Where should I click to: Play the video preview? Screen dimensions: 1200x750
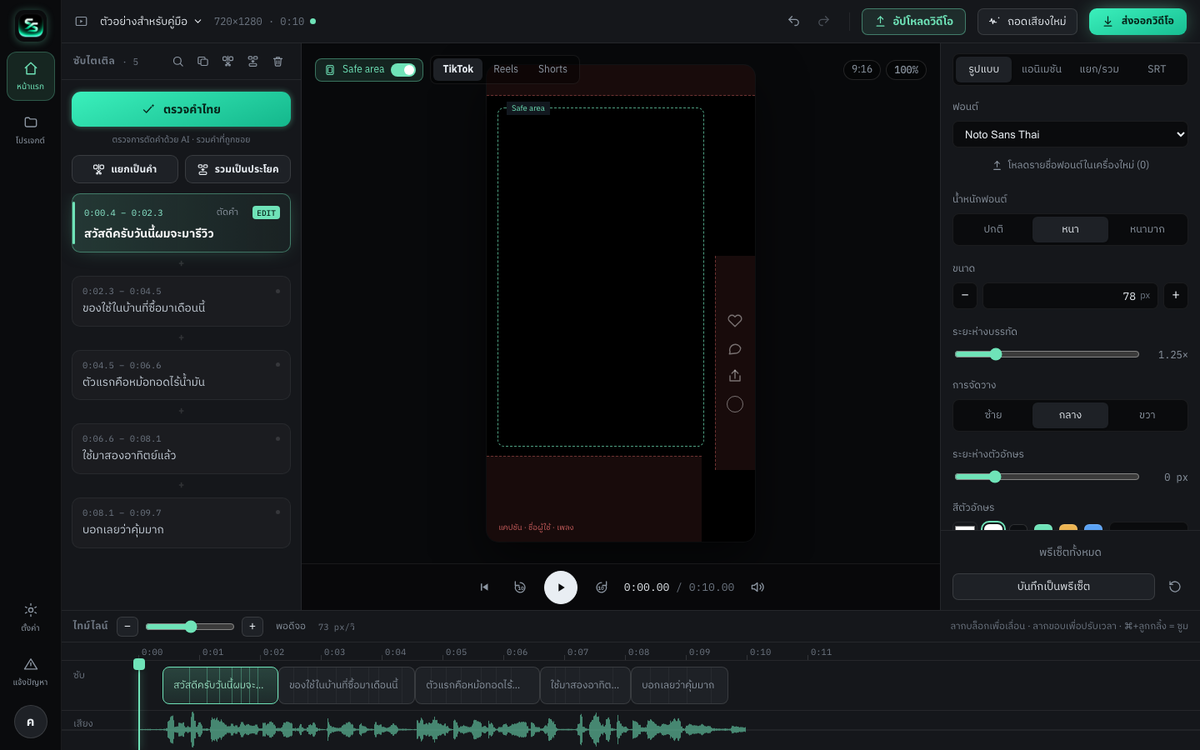(561, 587)
